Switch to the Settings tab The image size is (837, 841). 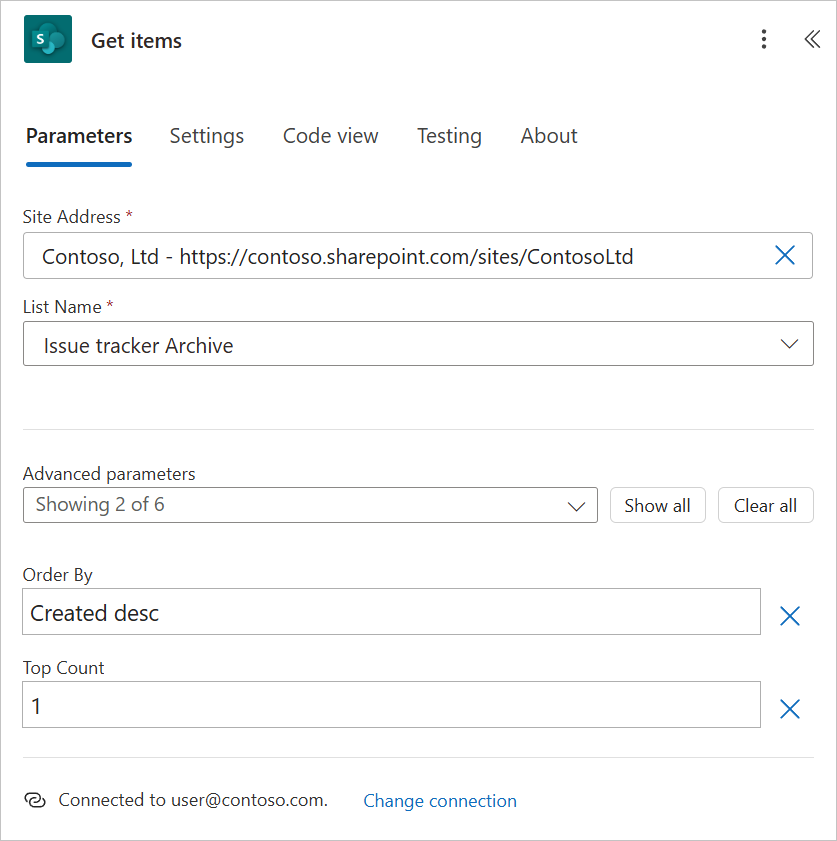click(x=207, y=136)
